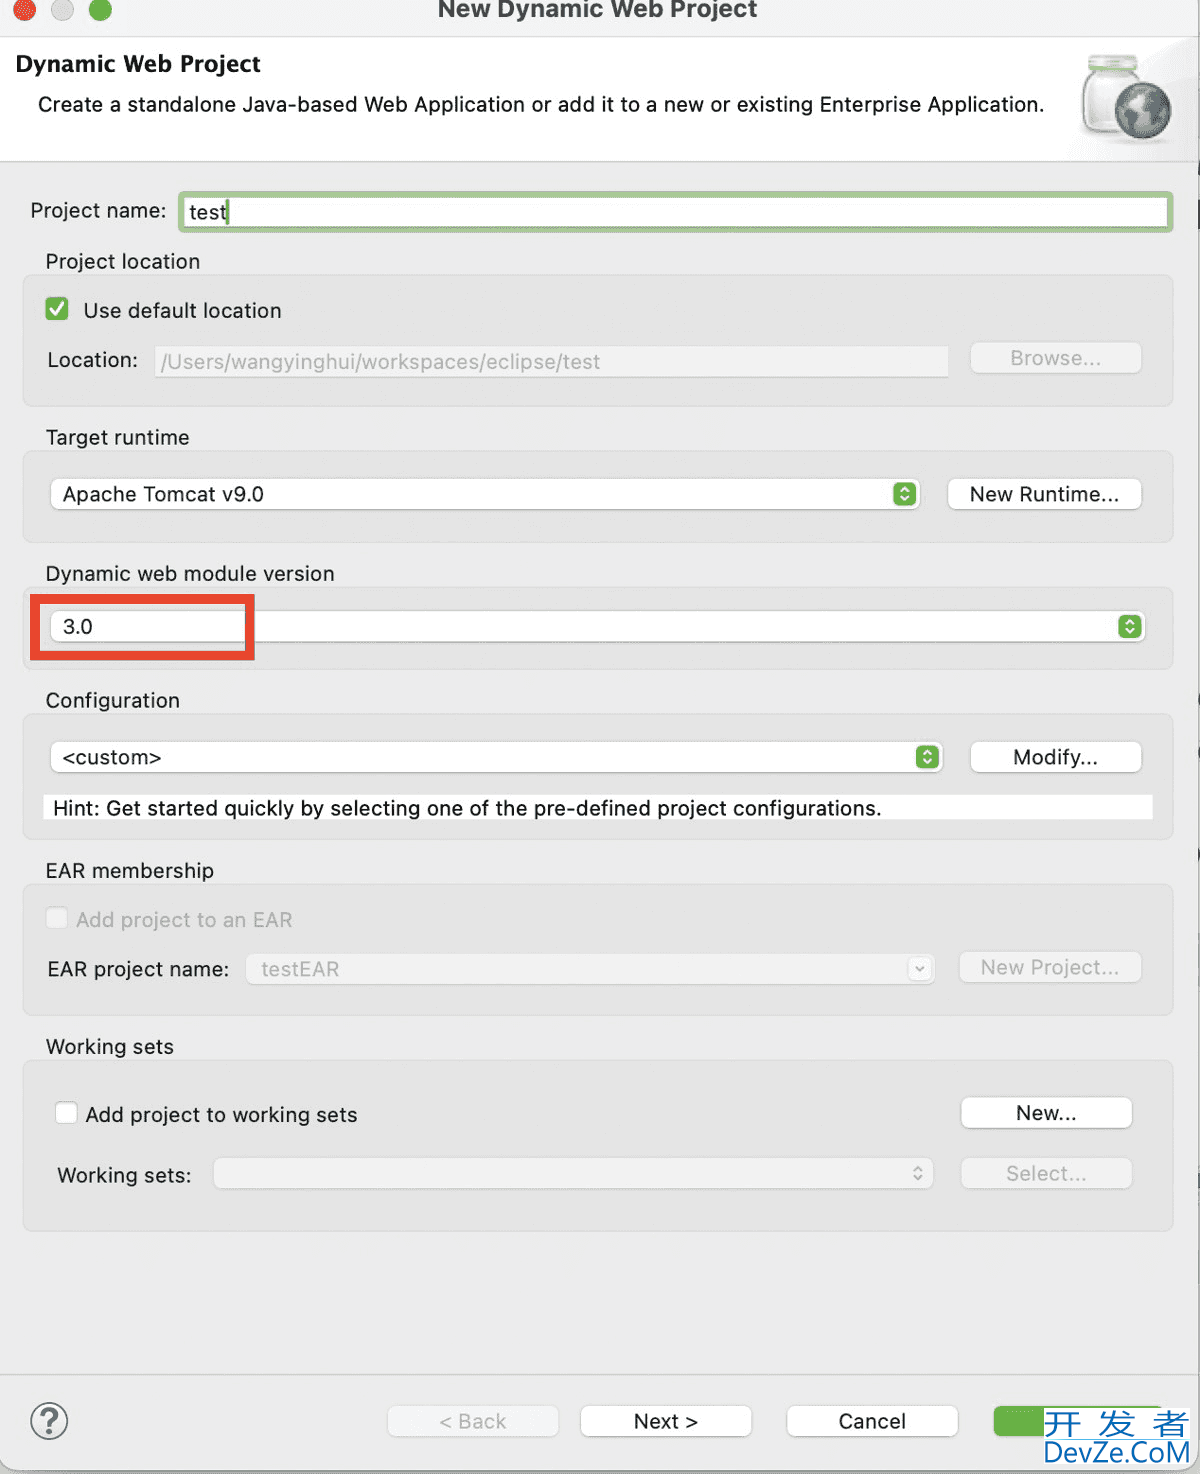
Task: Expand the Configuration combo box
Action: [495, 757]
